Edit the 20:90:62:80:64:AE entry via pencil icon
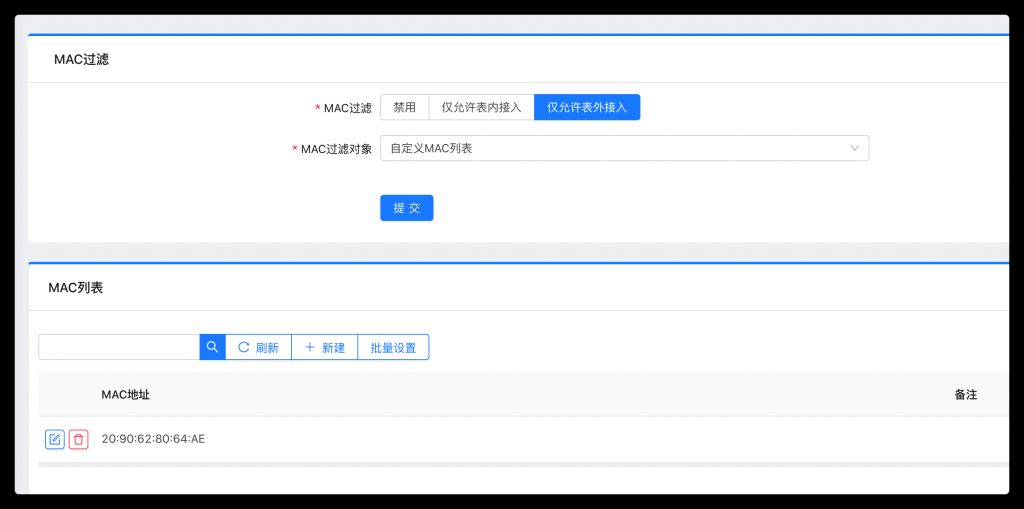The width and height of the screenshot is (1024, 509). [55, 439]
